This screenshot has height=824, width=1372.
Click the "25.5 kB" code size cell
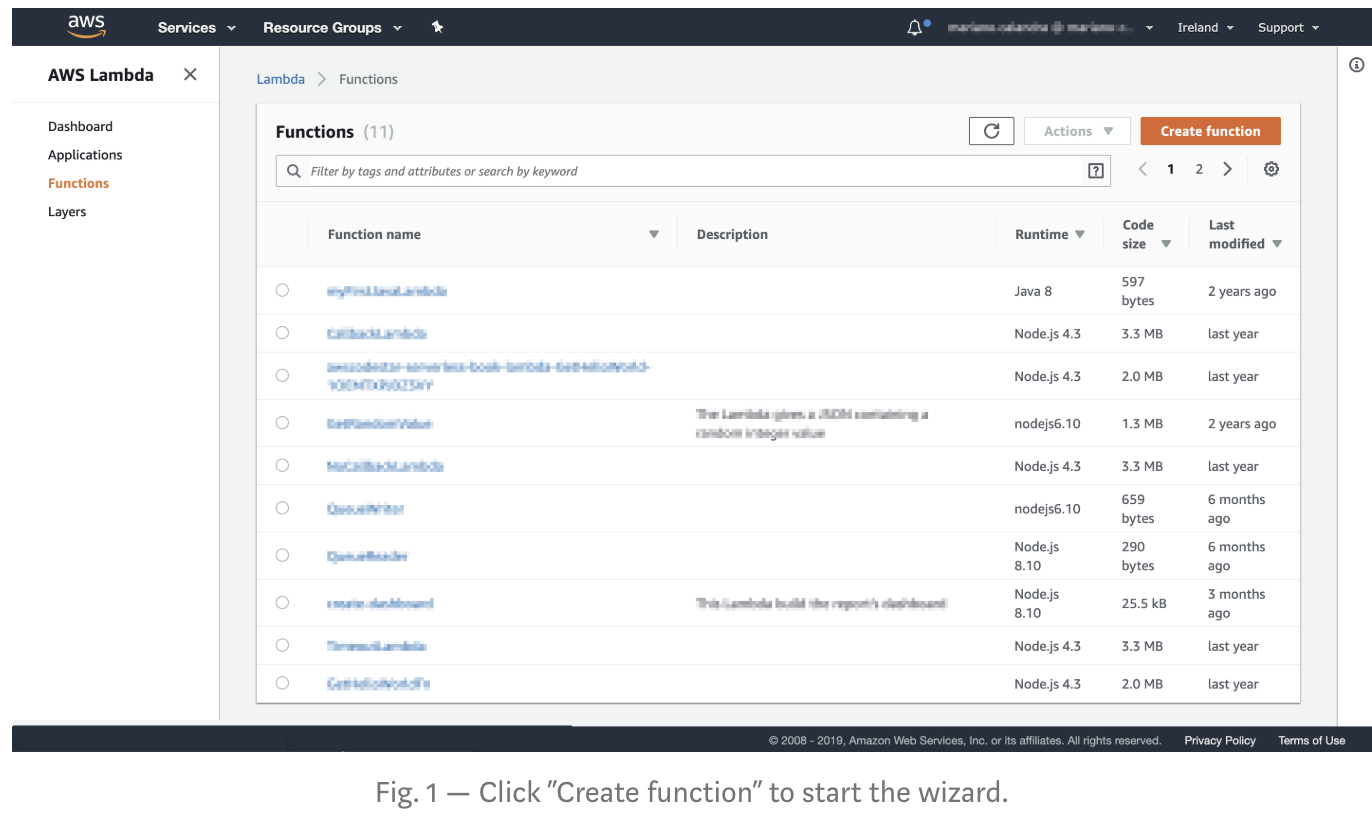1143,604
